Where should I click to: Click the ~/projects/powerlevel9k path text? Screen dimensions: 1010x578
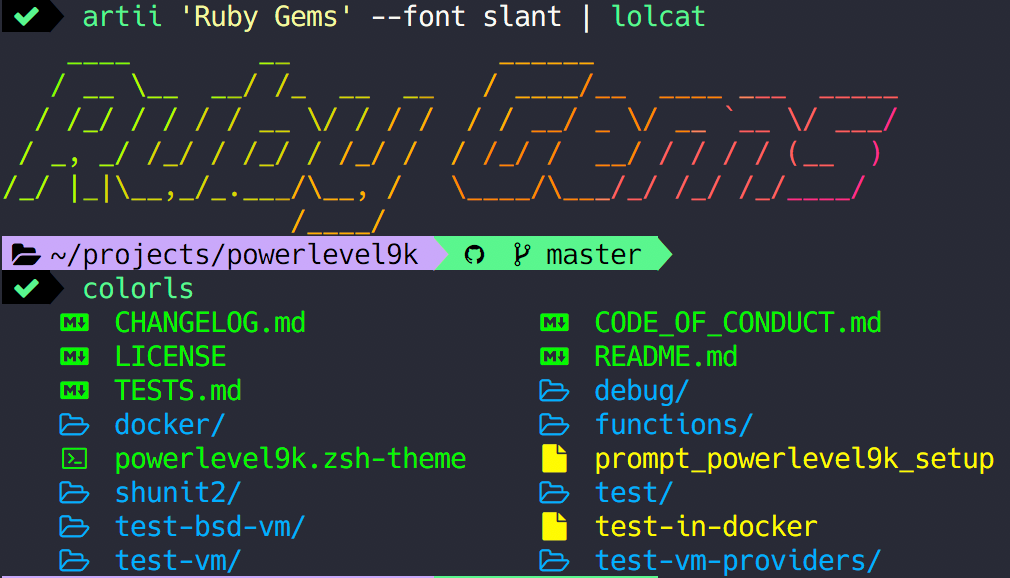click(x=234, y=255)
